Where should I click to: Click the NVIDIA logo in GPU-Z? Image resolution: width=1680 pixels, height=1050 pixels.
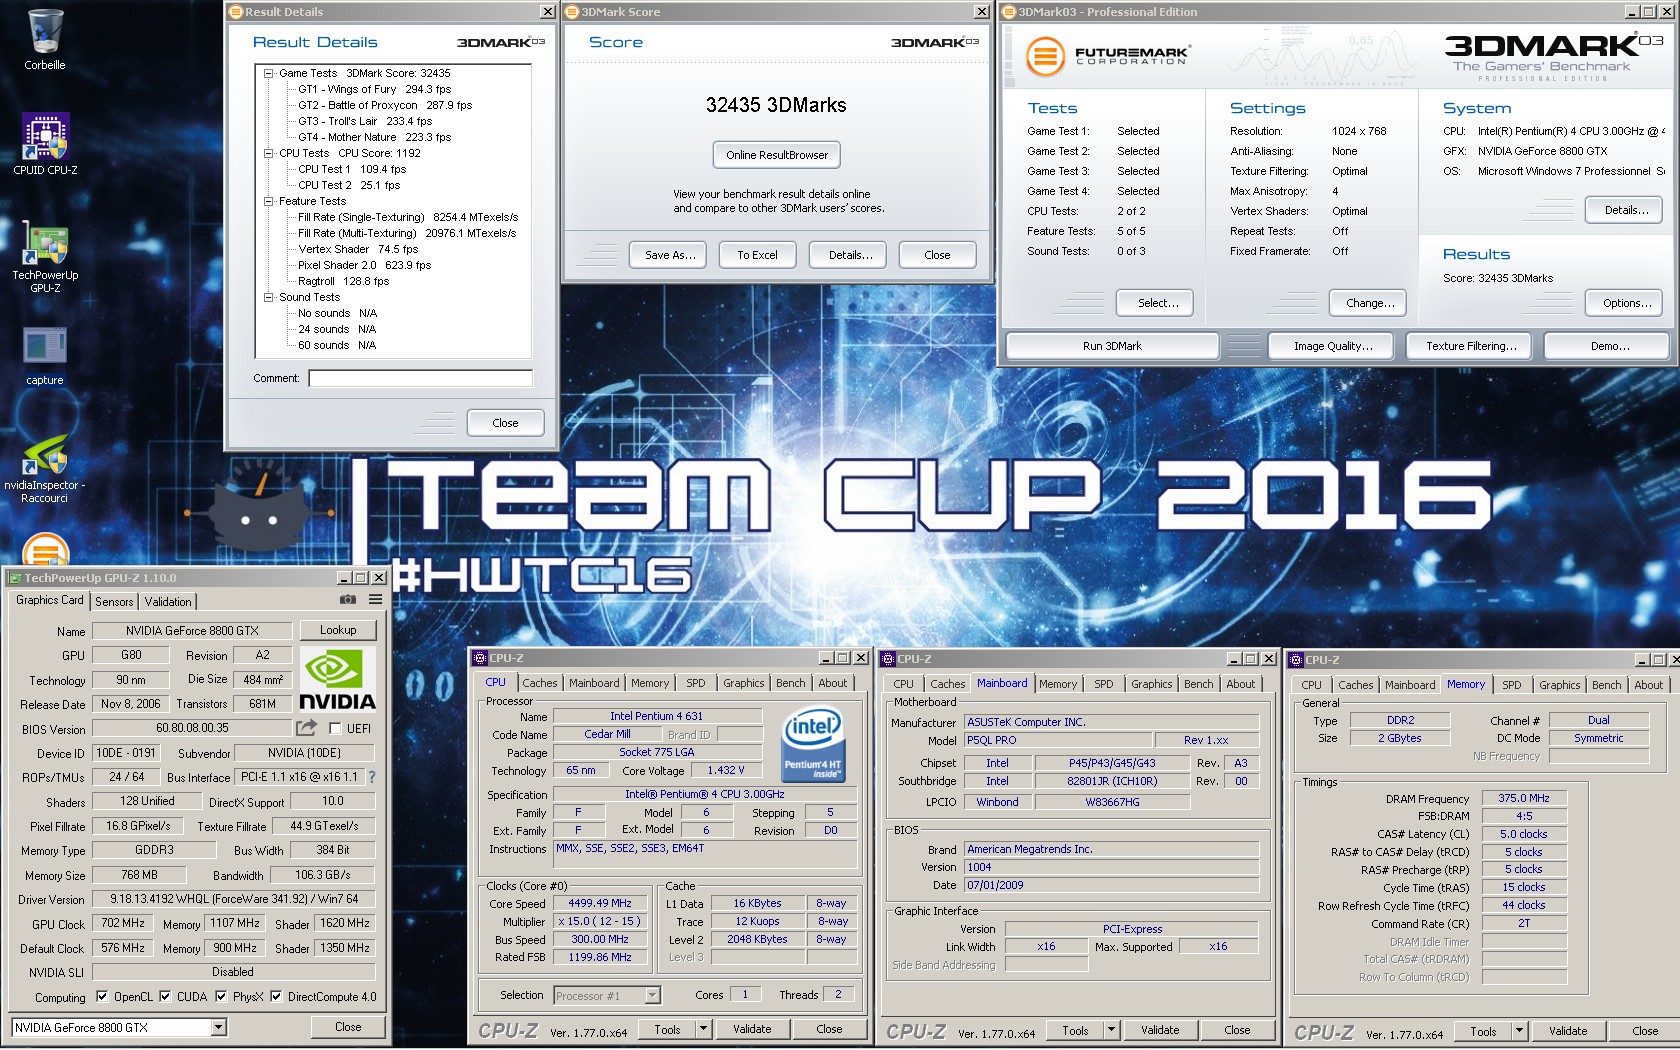338,680
